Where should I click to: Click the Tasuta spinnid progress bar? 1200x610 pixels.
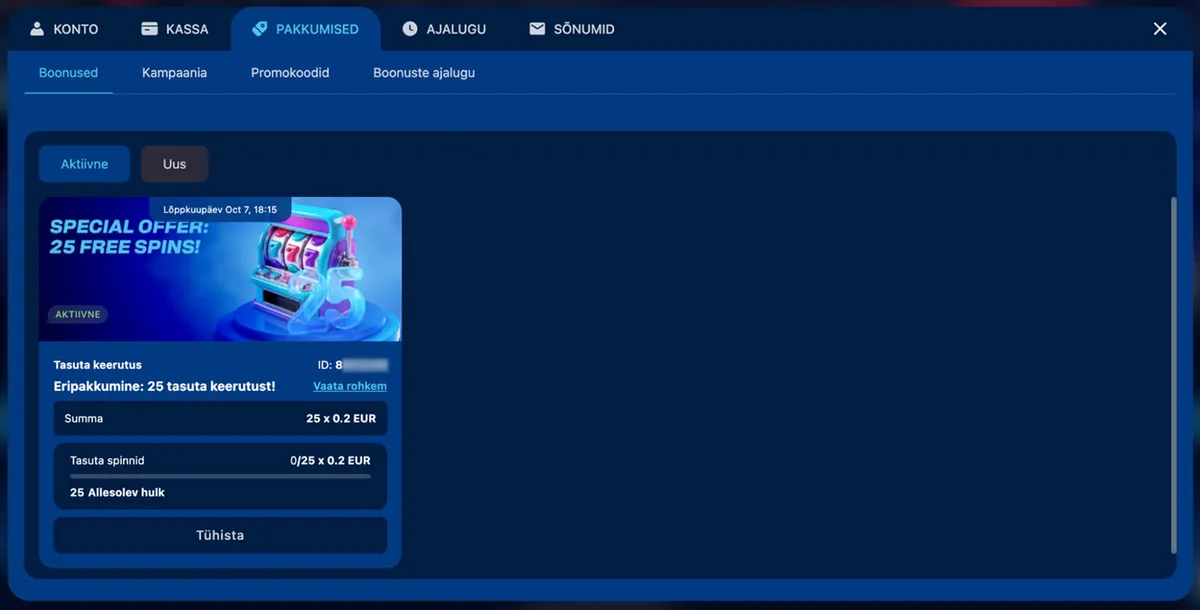pos(220,476)
